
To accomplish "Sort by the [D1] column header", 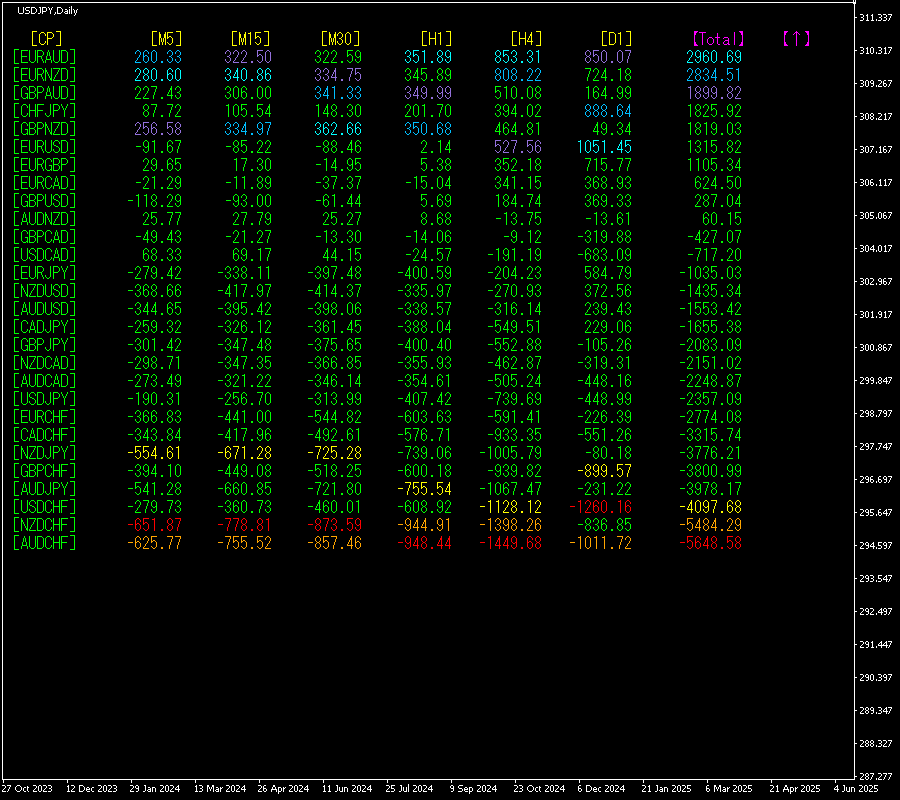I will [616, 39].
